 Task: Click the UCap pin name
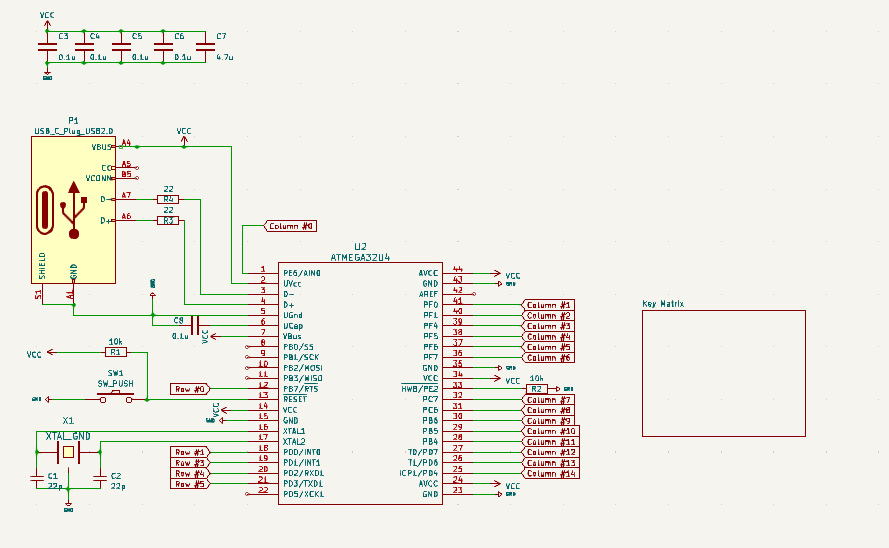(x=293, y=326)
